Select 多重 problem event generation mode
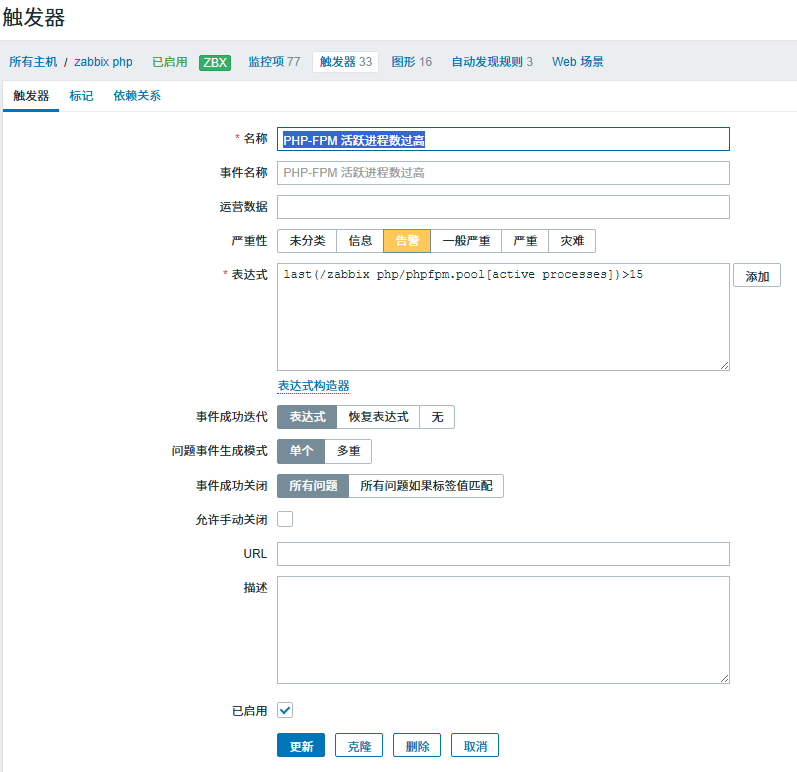 click(348, 451)
